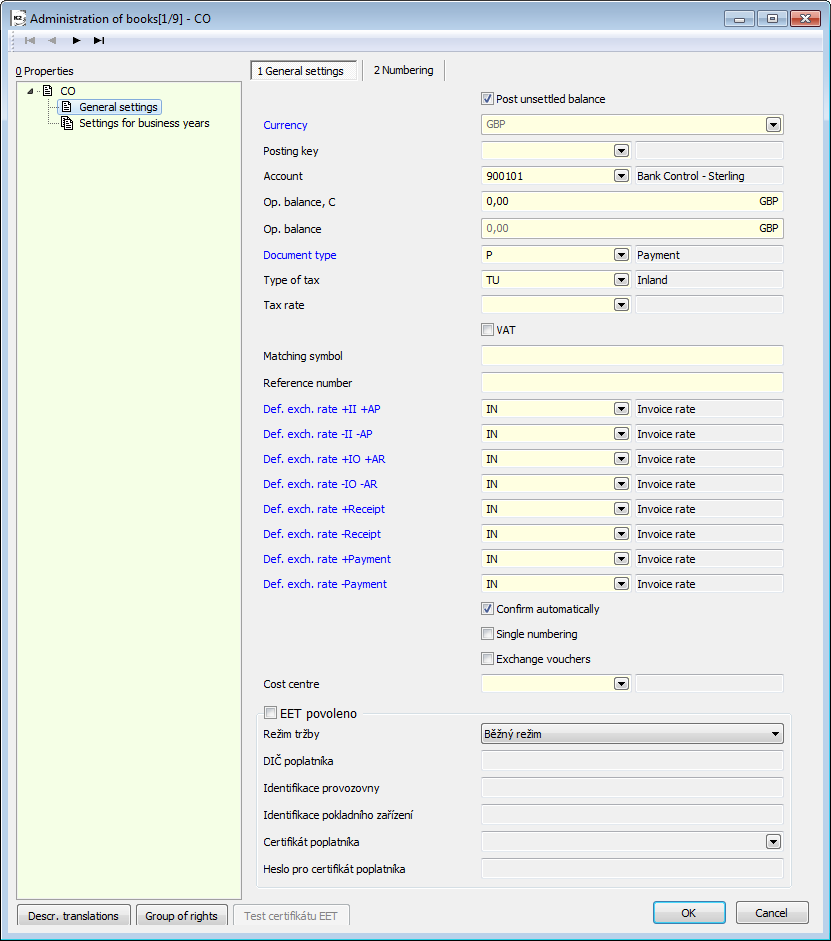Open Def. exch. rate +Receipt dropdown
This screenshot has width=831, height=941.
[x=622, y=509]
